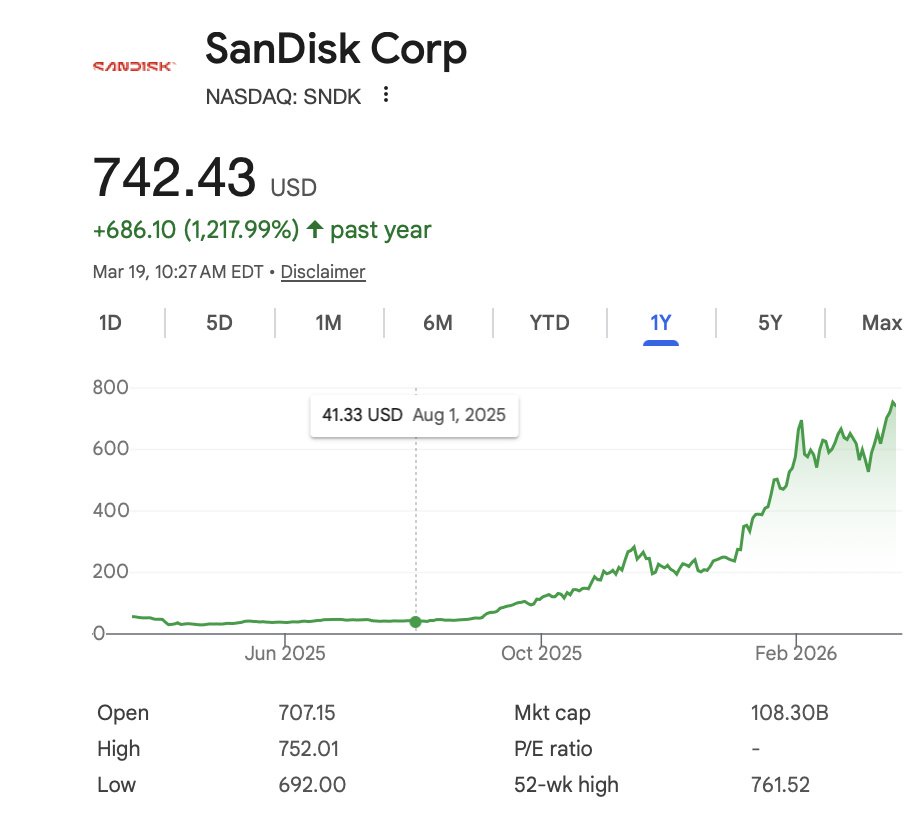Open the three-dot more options menu
The width and height of the screenshot is (924, 824).
(x=386, y=96)
